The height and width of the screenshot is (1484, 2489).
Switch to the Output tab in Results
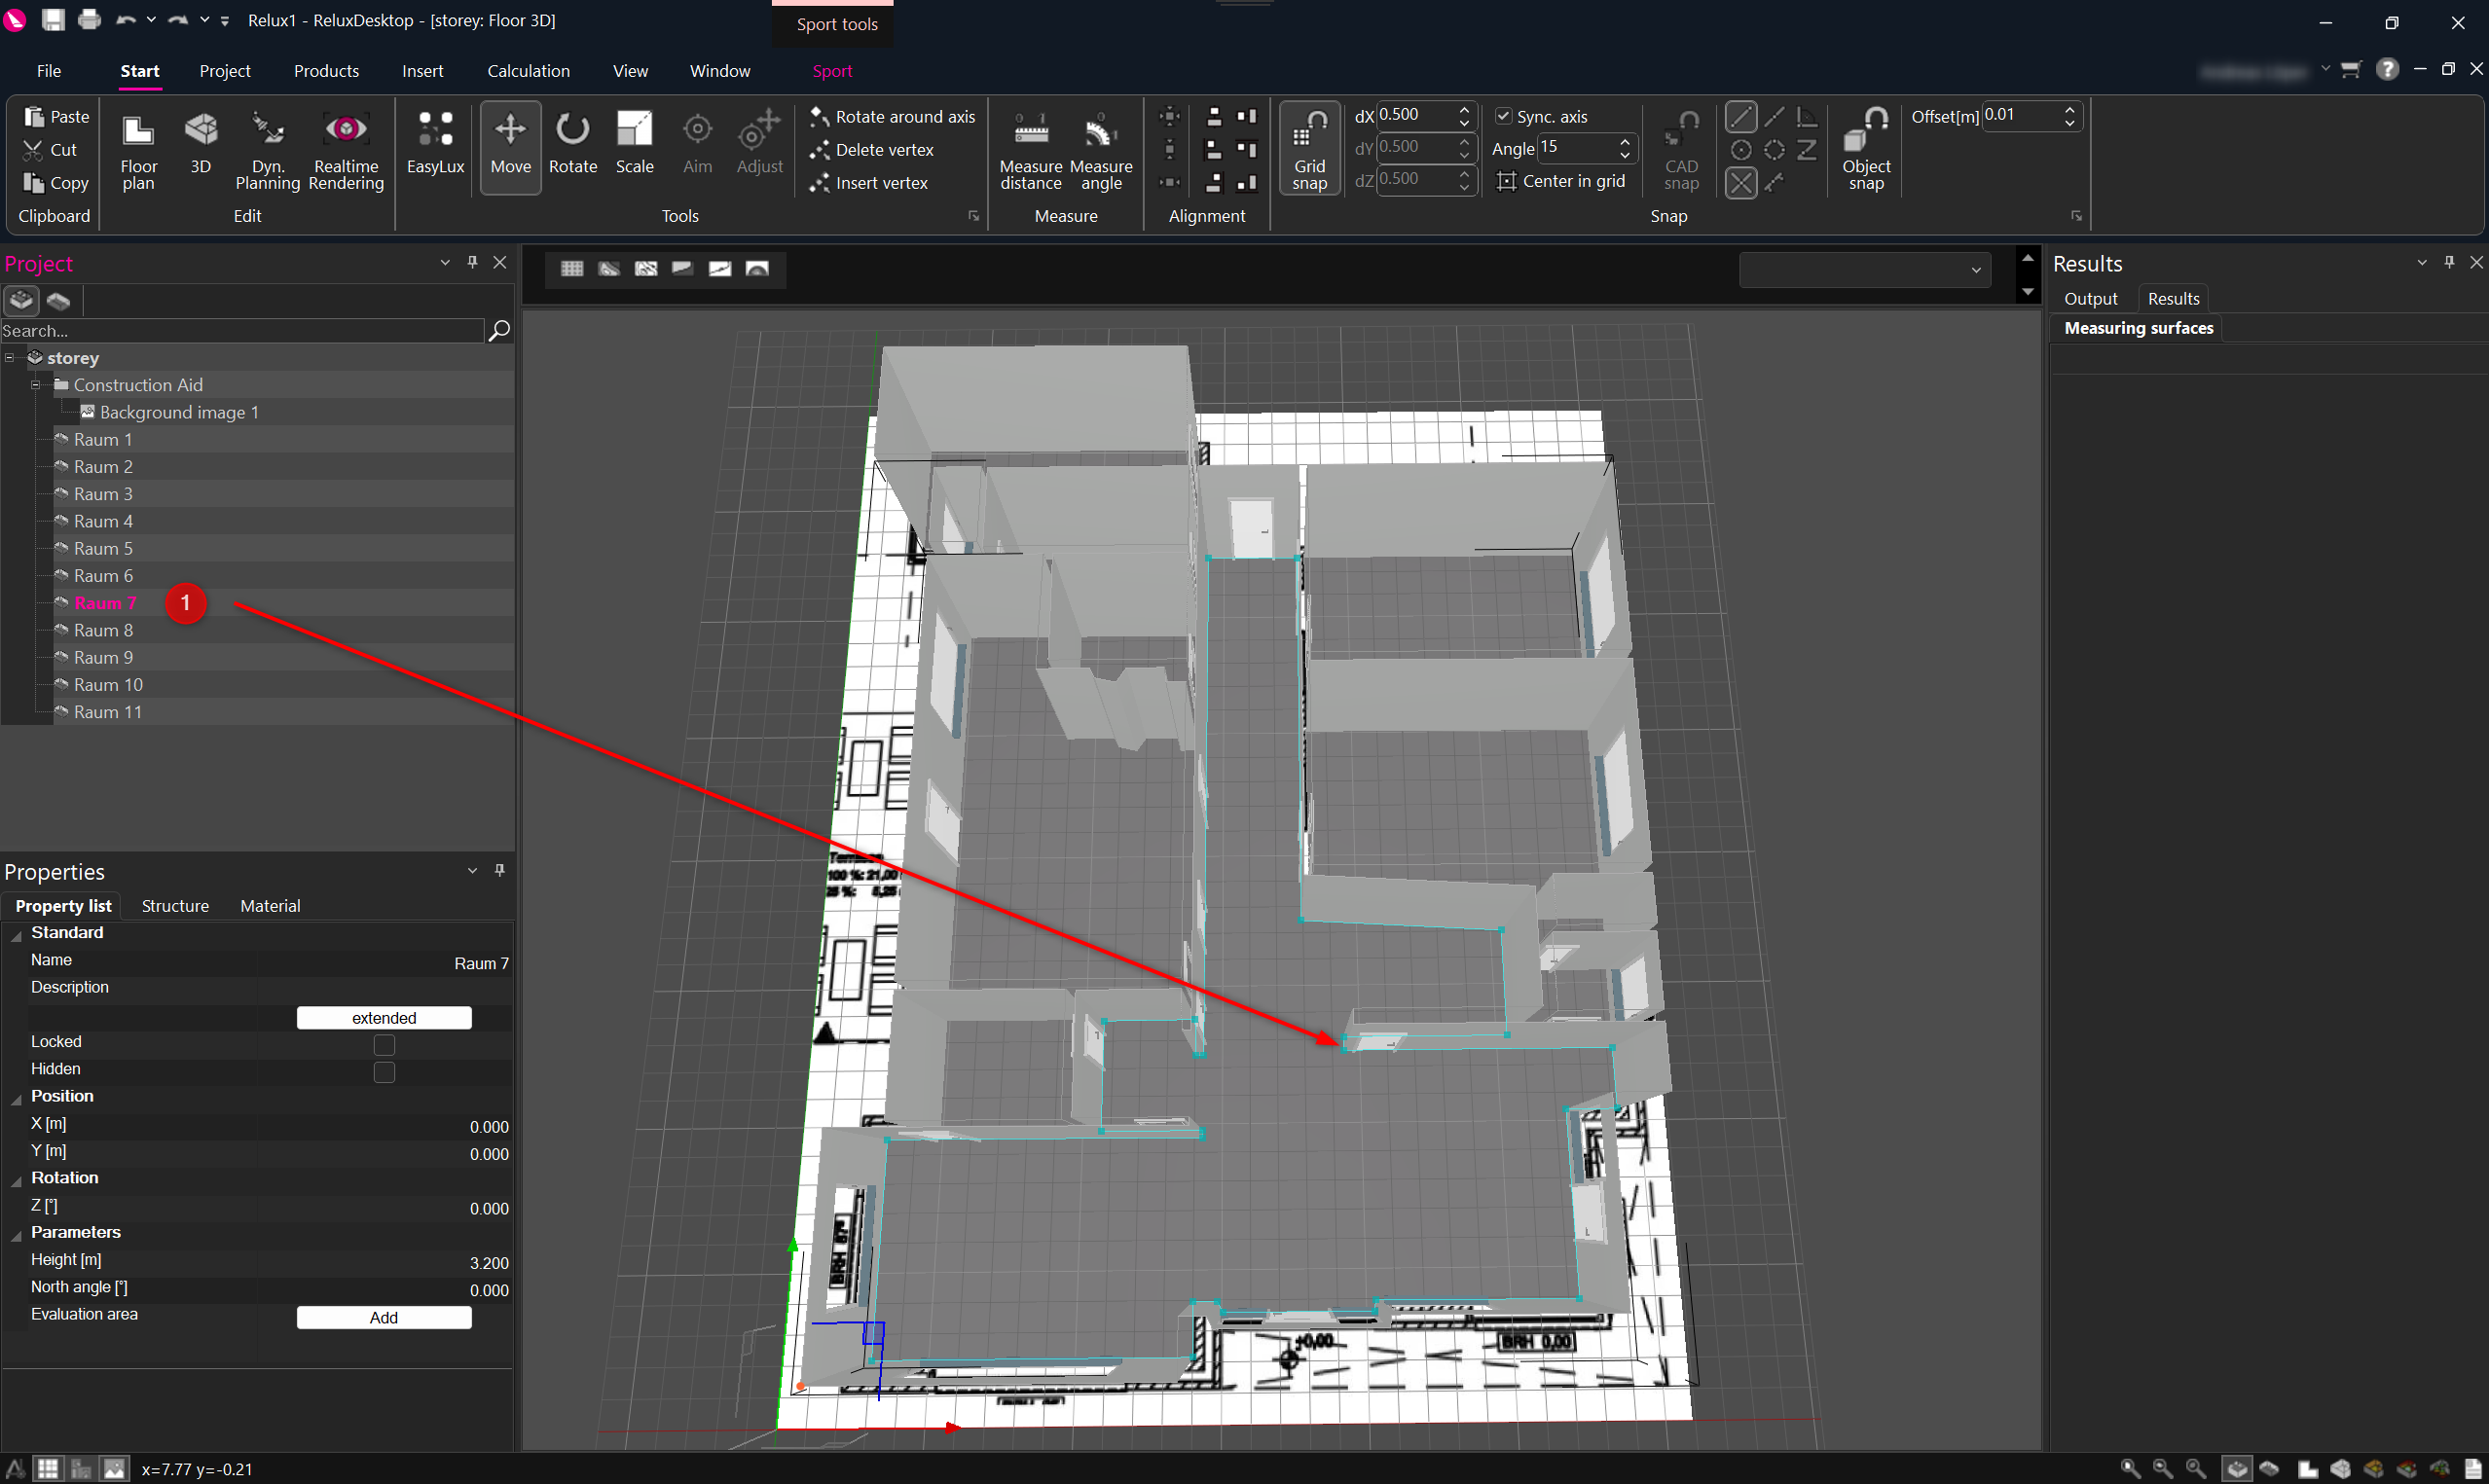tap(2090, 299)
